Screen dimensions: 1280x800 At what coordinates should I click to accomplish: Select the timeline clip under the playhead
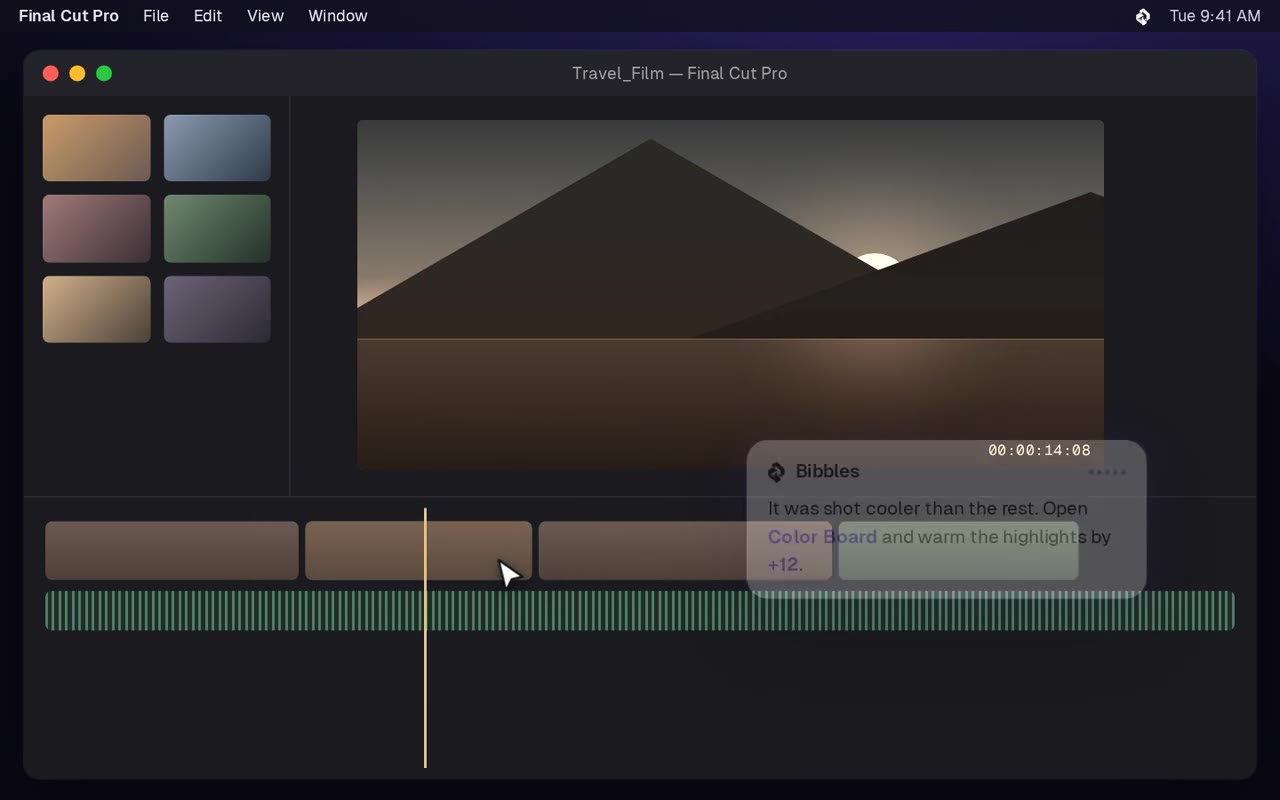[418, 550]
